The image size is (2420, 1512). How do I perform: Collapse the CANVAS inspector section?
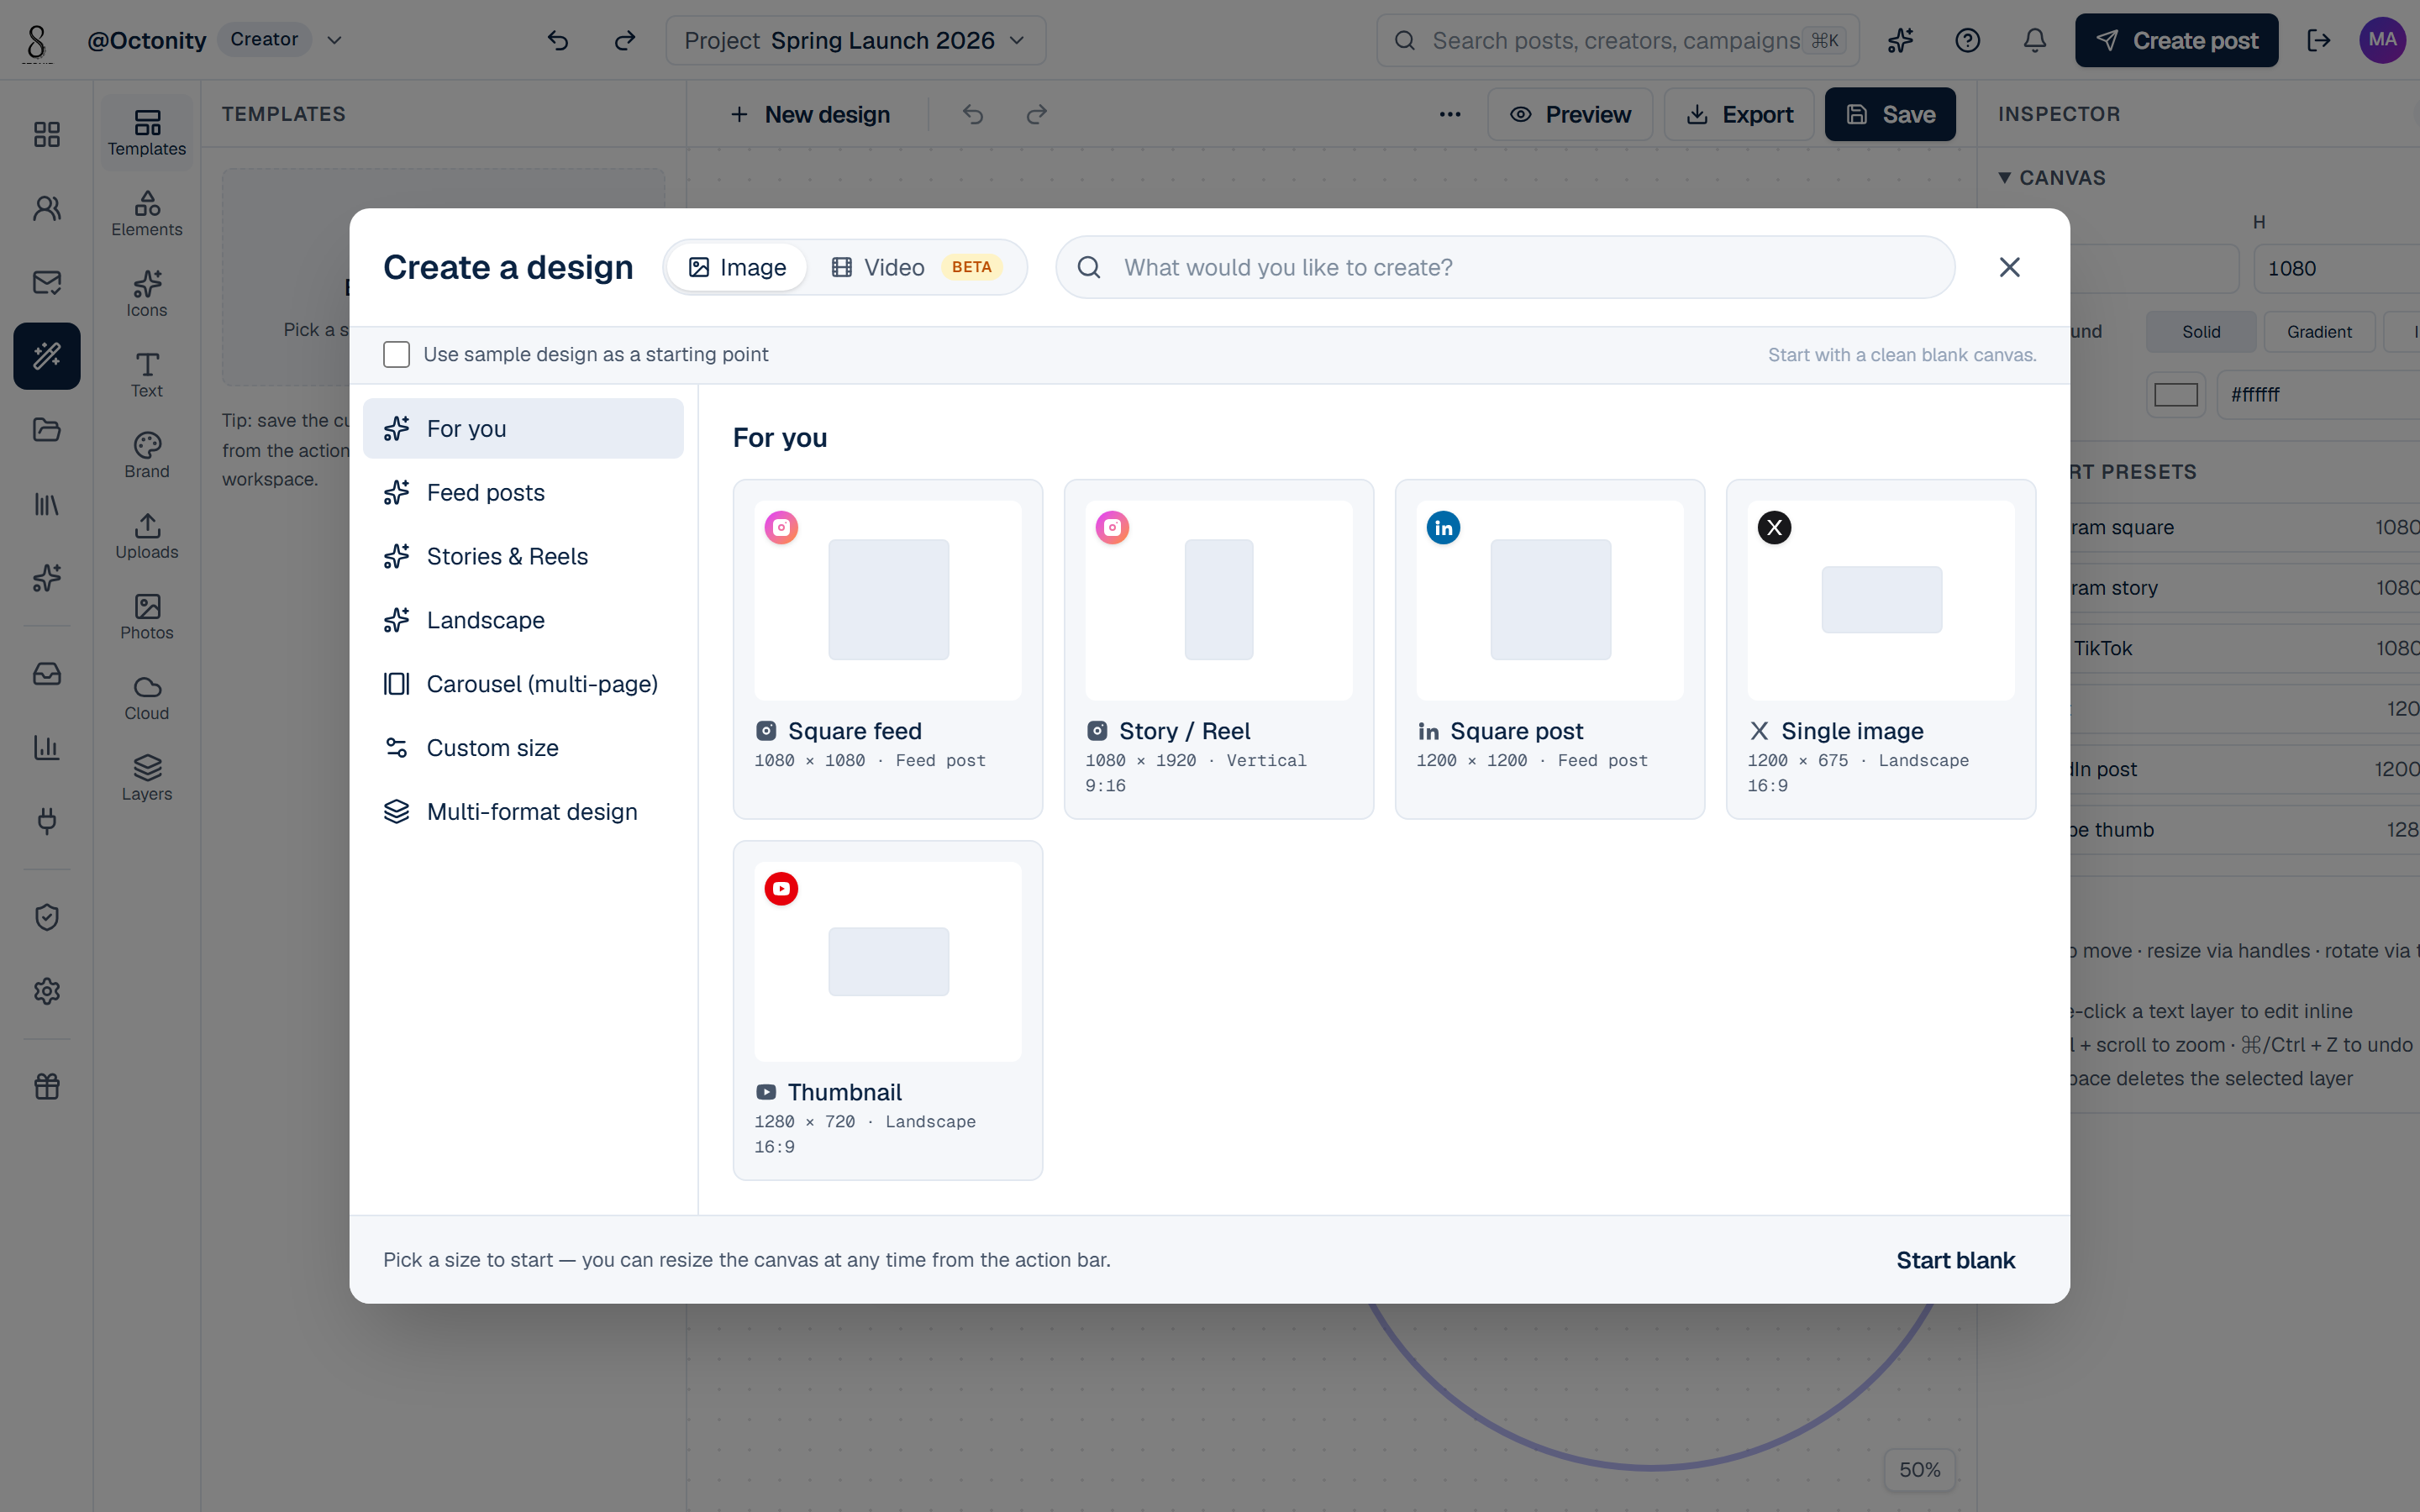[2051, 177]
